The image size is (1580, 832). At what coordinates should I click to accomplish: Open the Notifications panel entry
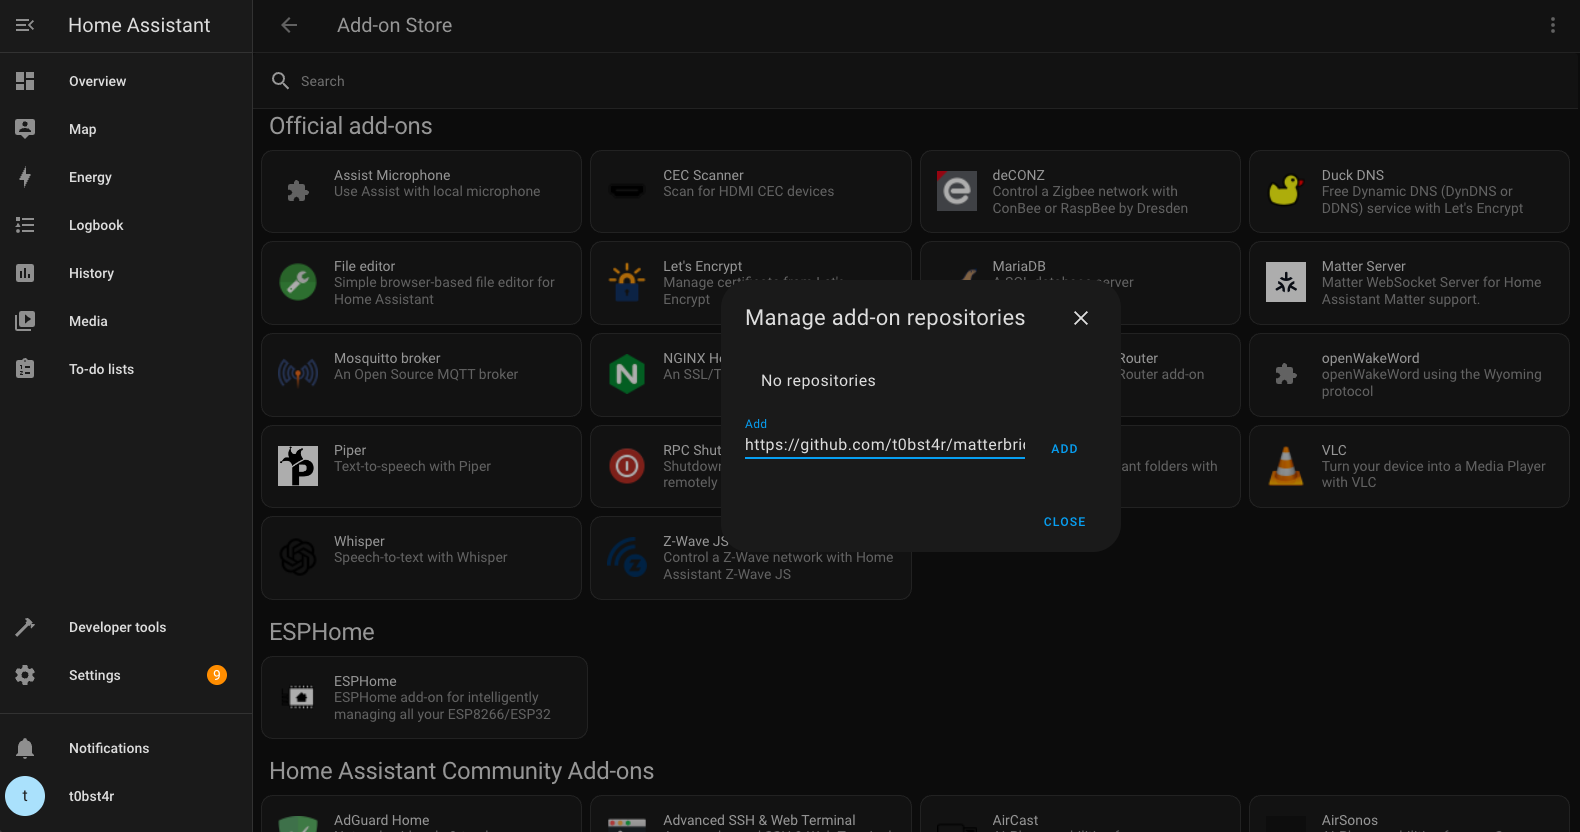pyautogui.click(x=126, y=748)
